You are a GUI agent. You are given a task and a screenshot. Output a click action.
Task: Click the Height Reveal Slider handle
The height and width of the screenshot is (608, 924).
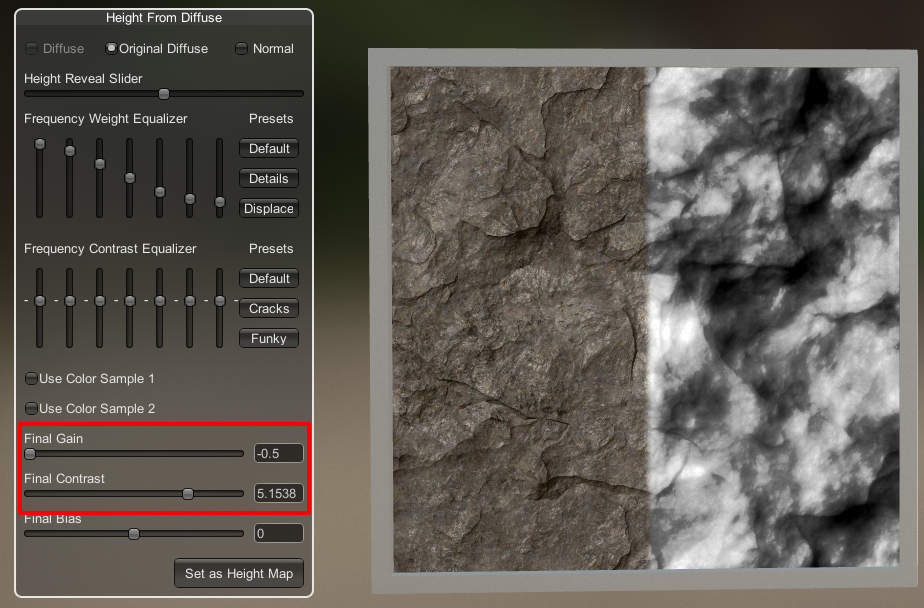[x=164, y=94]
